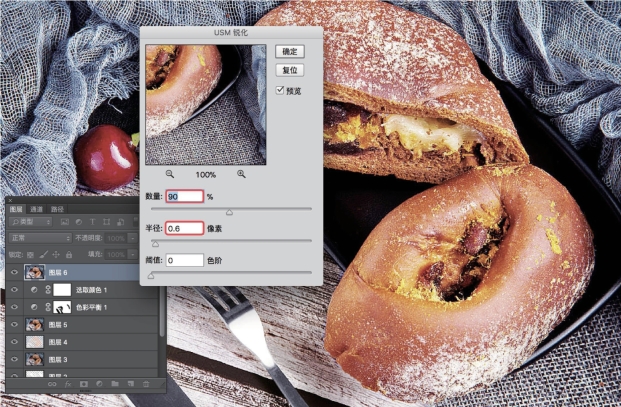Viewport: 621px width, 407px height.
Task: Filter layers by smart object icon
Action: [121, 222]
